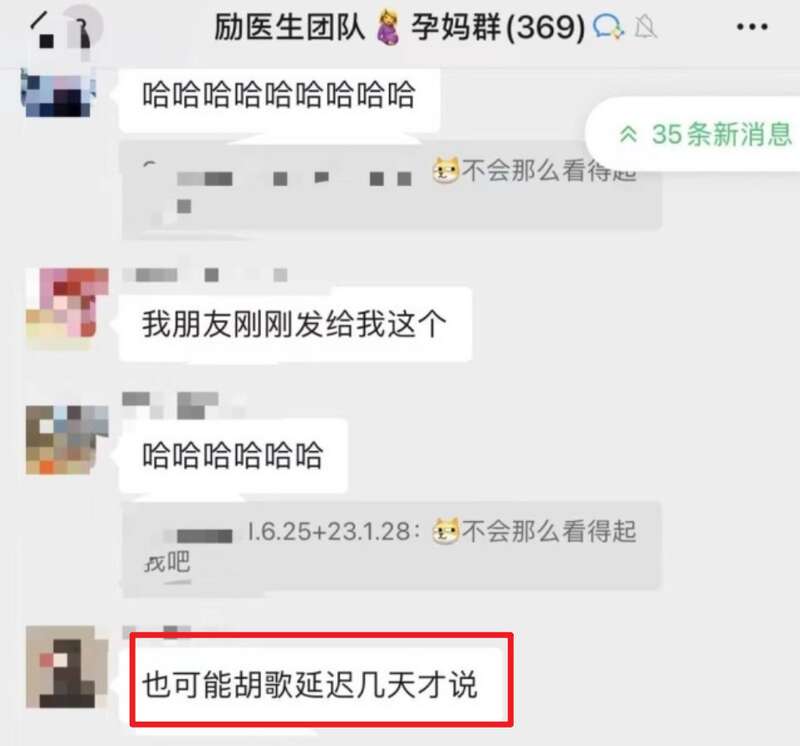Tap the message 哈哈哈哈哈哈哈哈哈

click(x=279, y=97)
